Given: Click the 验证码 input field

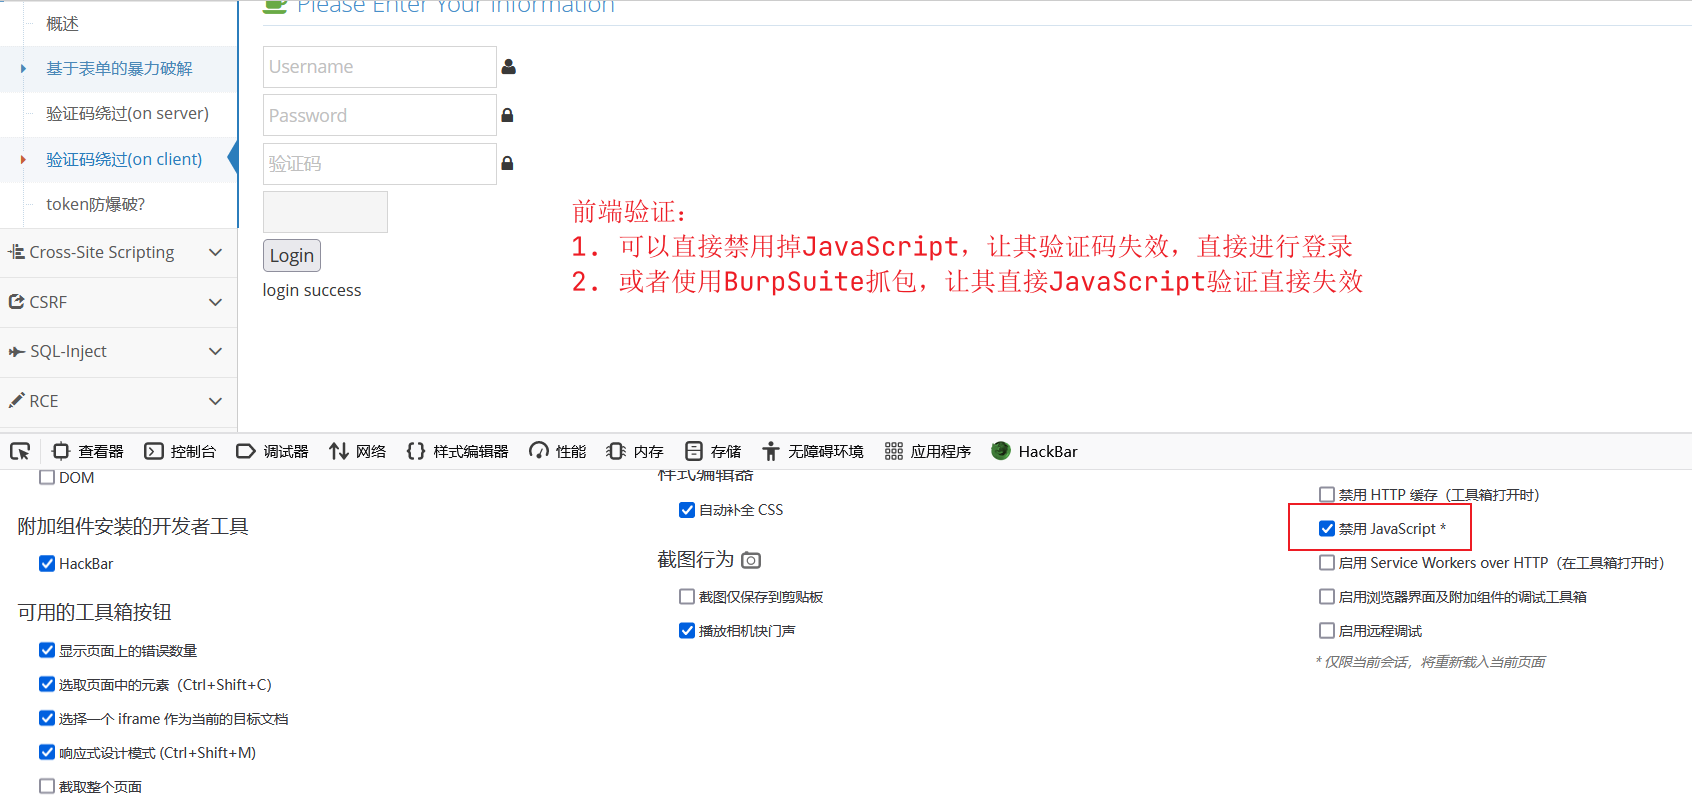Looking at the screenshot, I should click(380, 163).
